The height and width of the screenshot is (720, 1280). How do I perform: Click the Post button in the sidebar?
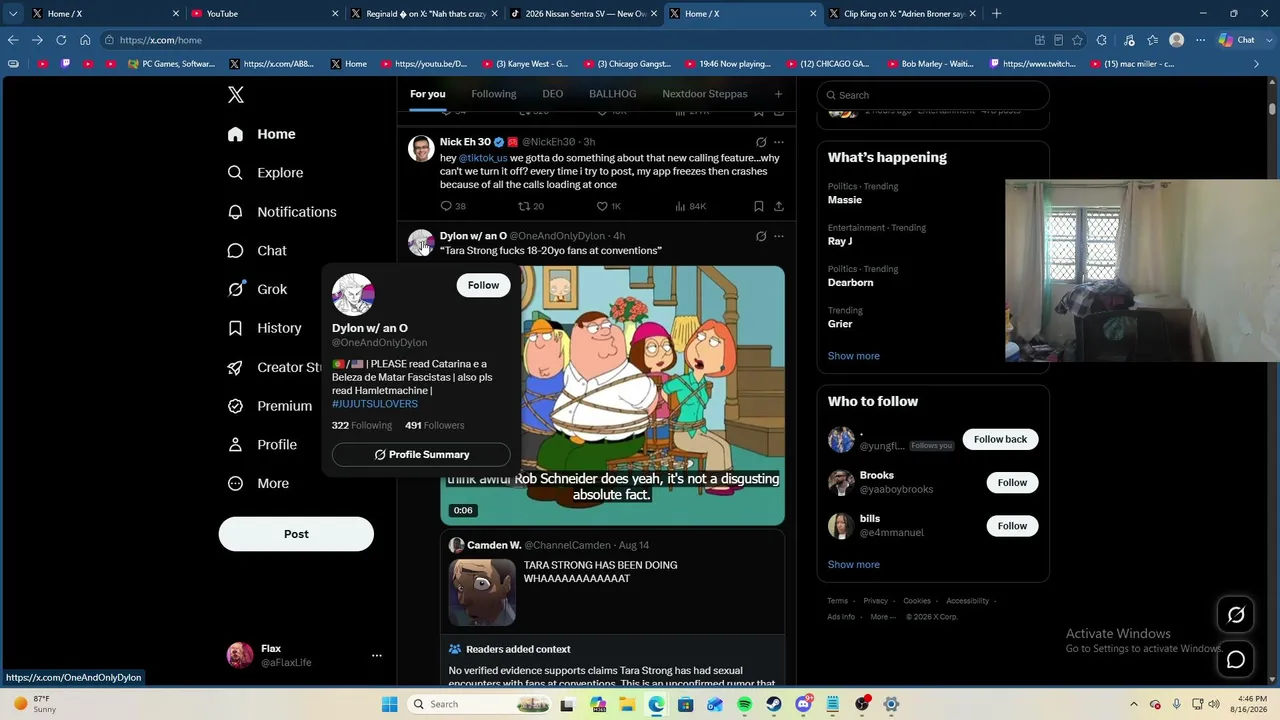click(296, 534)
